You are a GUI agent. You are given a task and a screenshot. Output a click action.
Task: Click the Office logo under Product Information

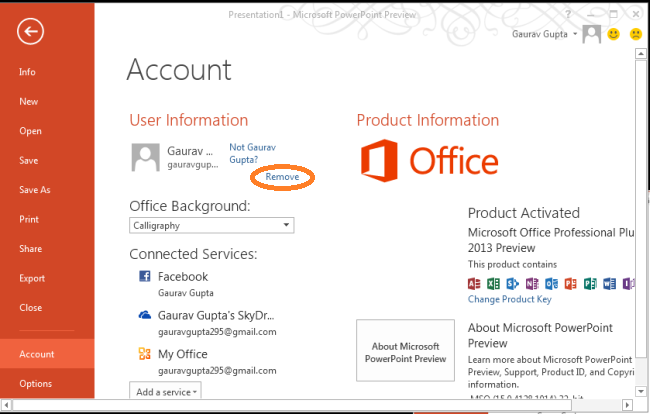(429, 161)
